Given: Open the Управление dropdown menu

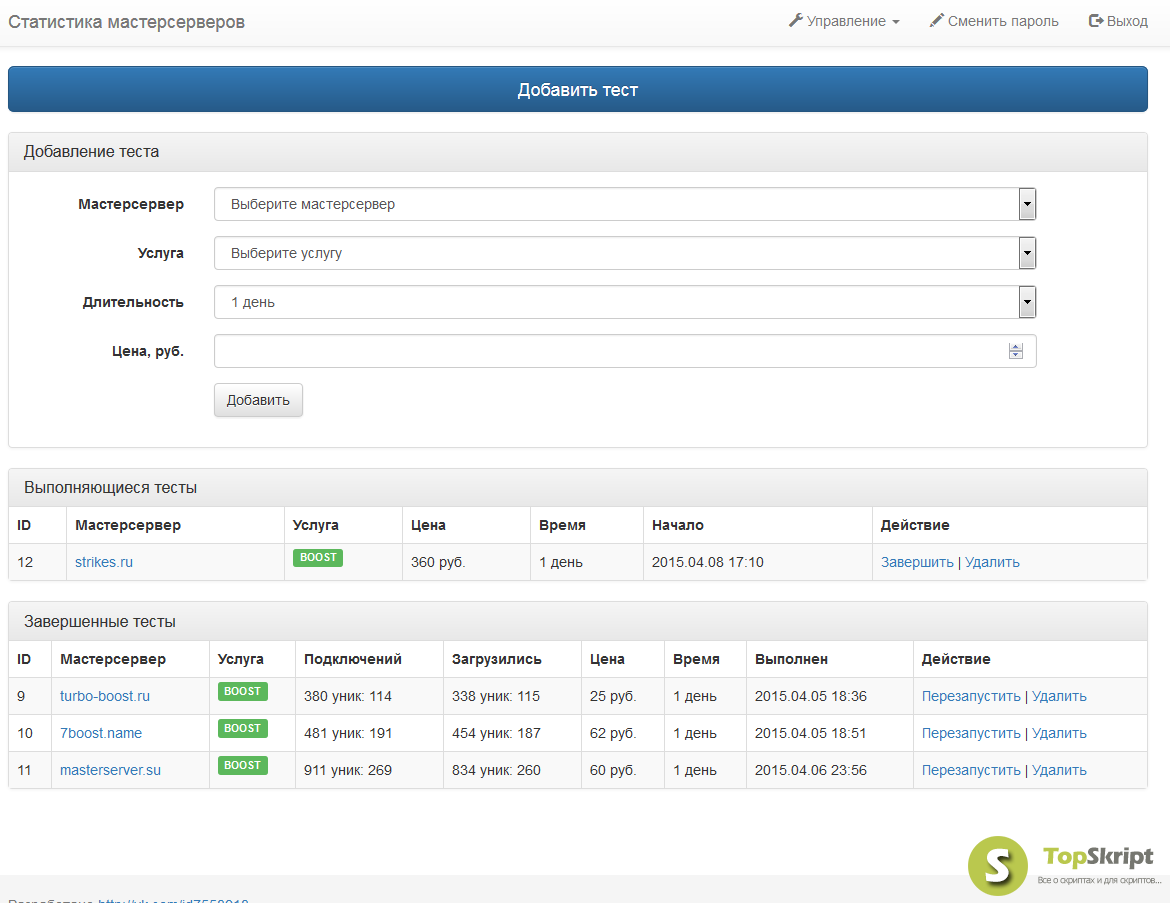Looking at the screenshot, I should click(844, 22).
